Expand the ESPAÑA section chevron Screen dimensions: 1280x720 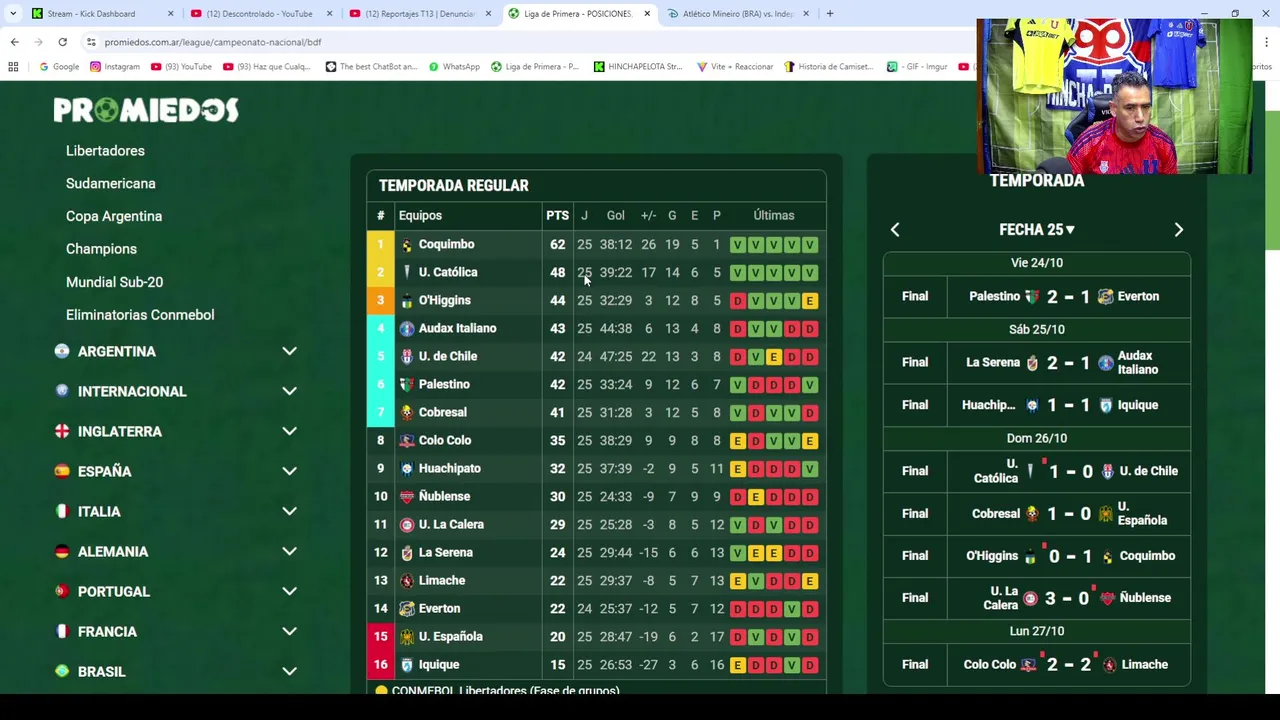[x=289, y=471]
